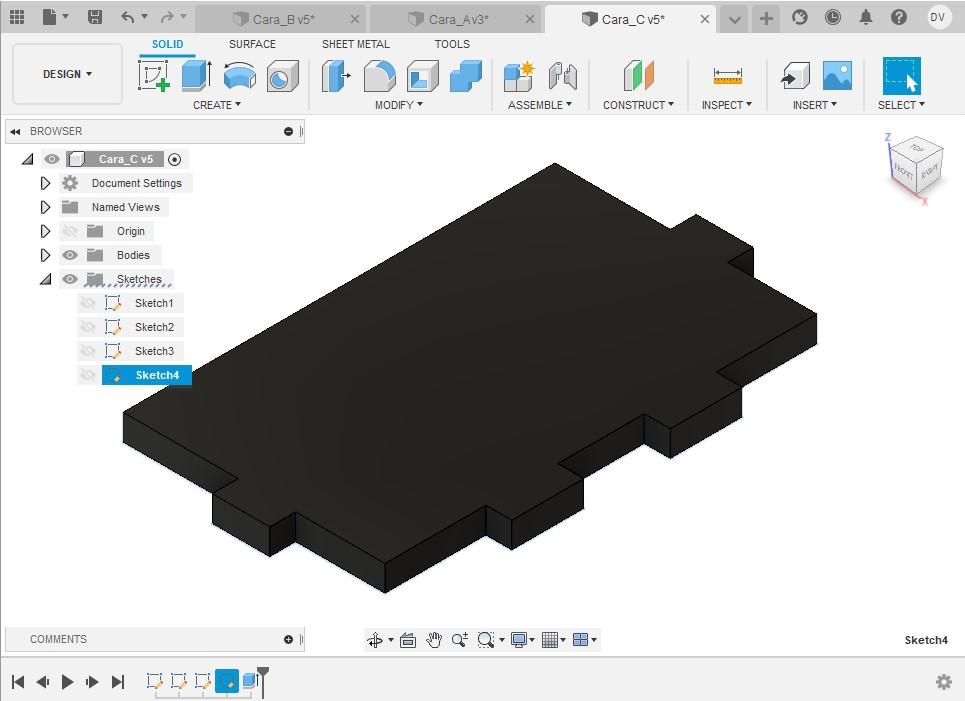Select the Create Sketch tool
Screen dimensions: 965x701
tap(154, 76)
